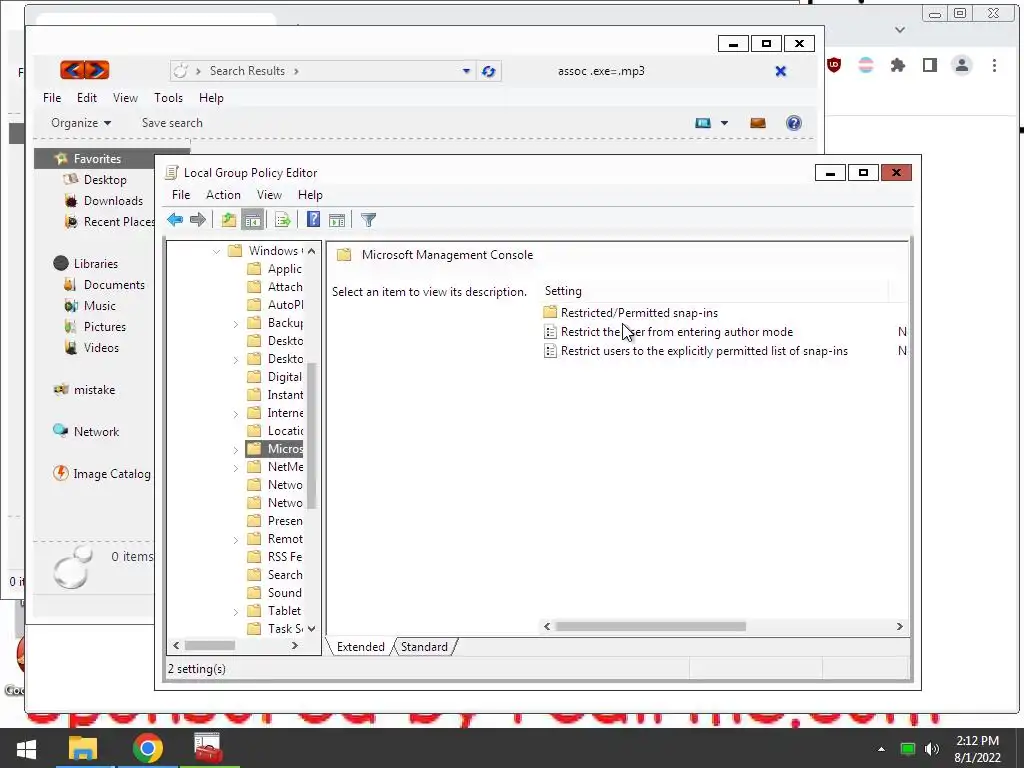Viewport: 1024px width, 768px height.
Task: Open the View menu in Group Policy Editor
Action: (269, 195)
